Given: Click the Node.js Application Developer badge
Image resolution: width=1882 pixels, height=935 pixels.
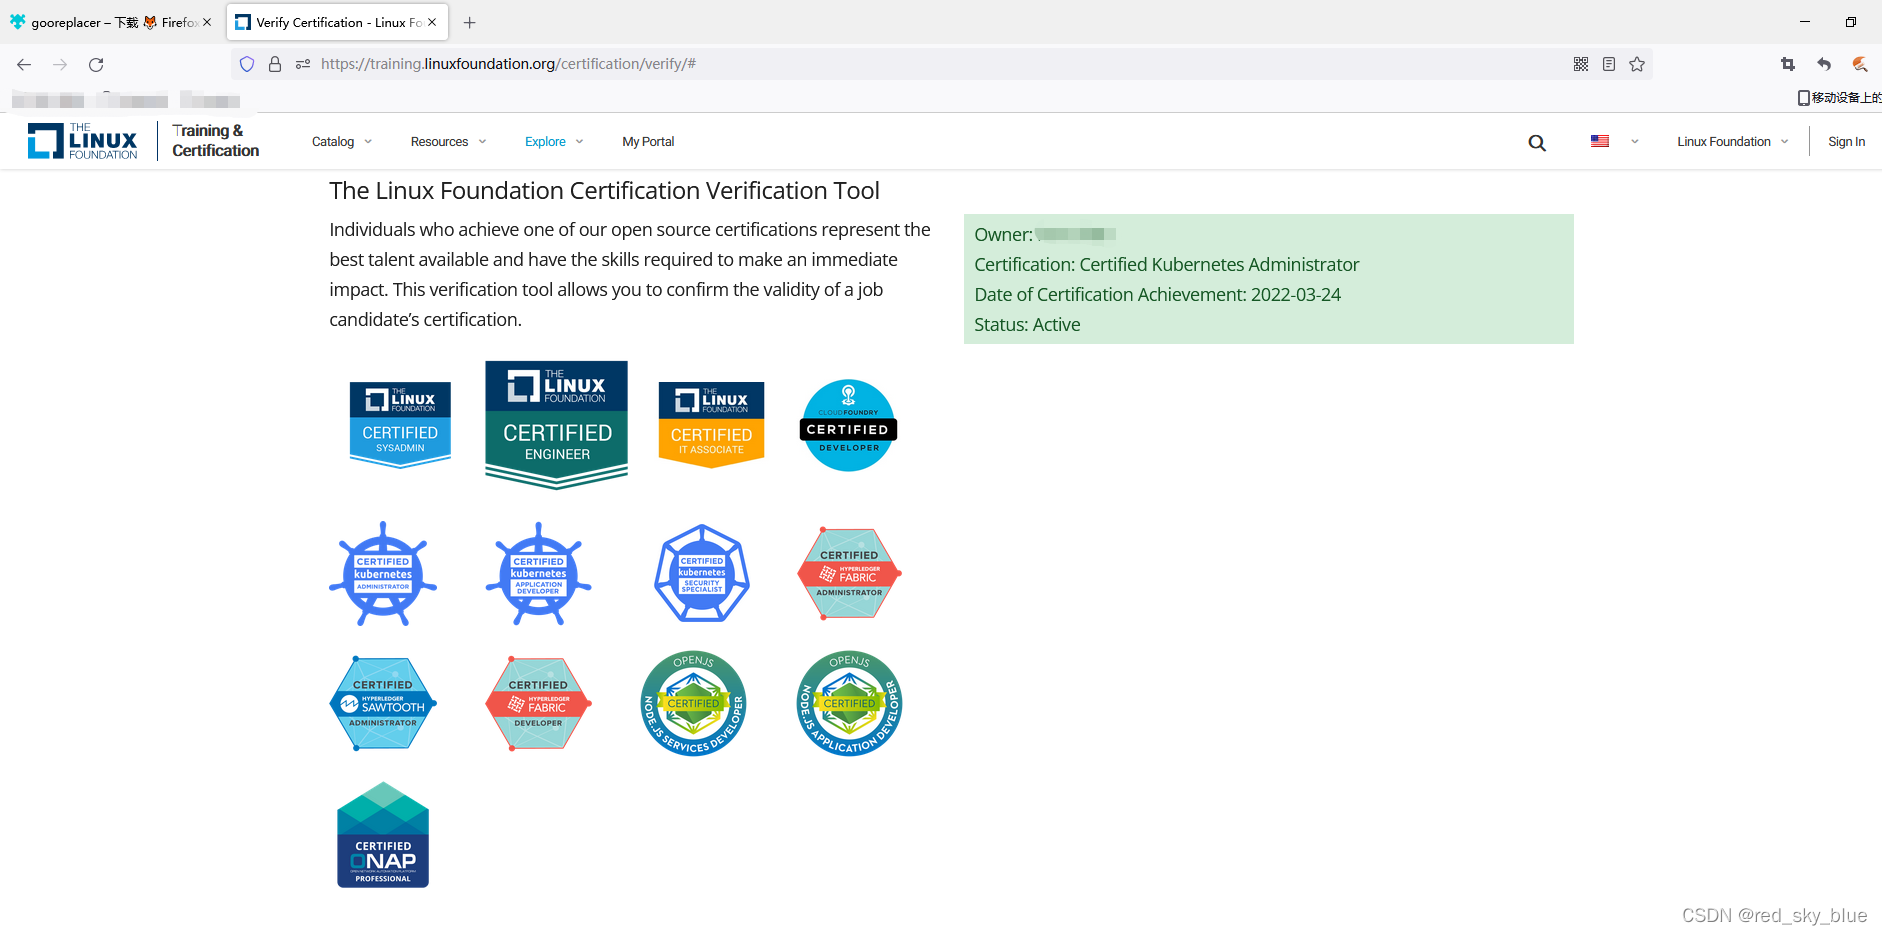Looking at the screenshot, I should tap(849, 704).
